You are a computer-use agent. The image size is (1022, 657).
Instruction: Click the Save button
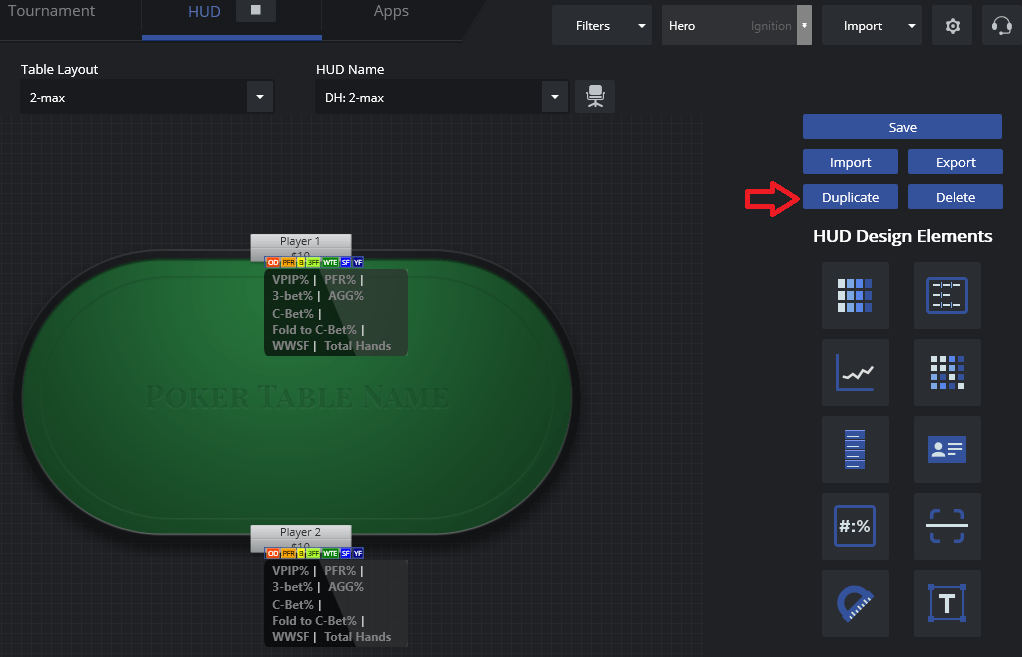click(902, 127)
